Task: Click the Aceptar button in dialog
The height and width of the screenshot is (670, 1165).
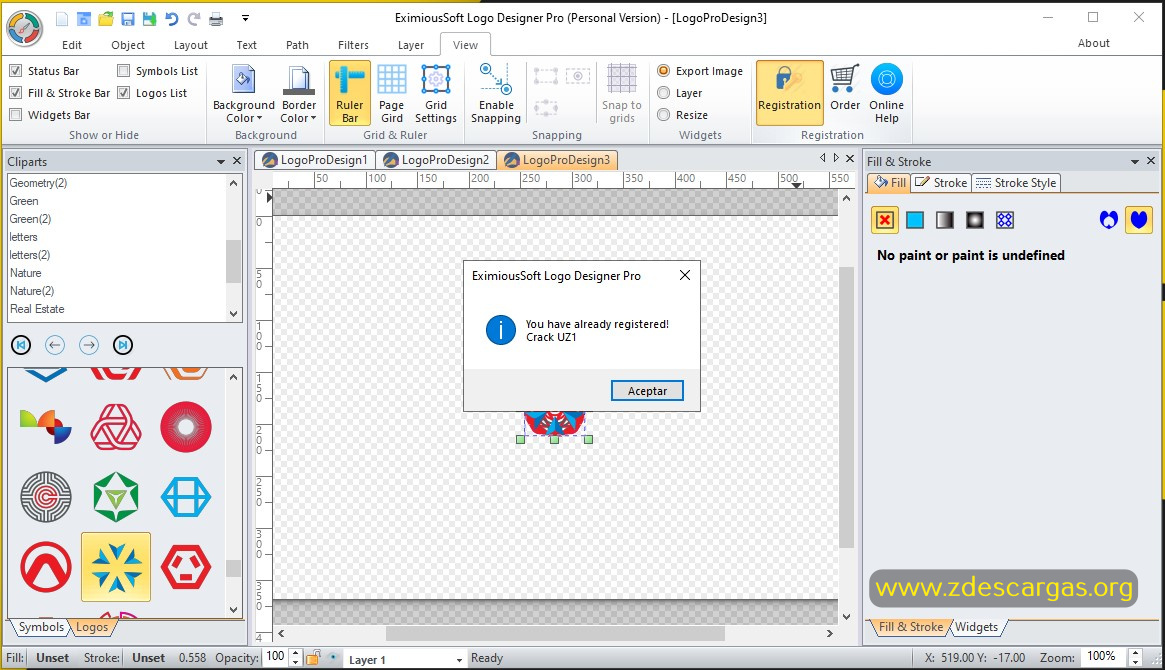Action: pyautogui.click(x=647, y=391)
